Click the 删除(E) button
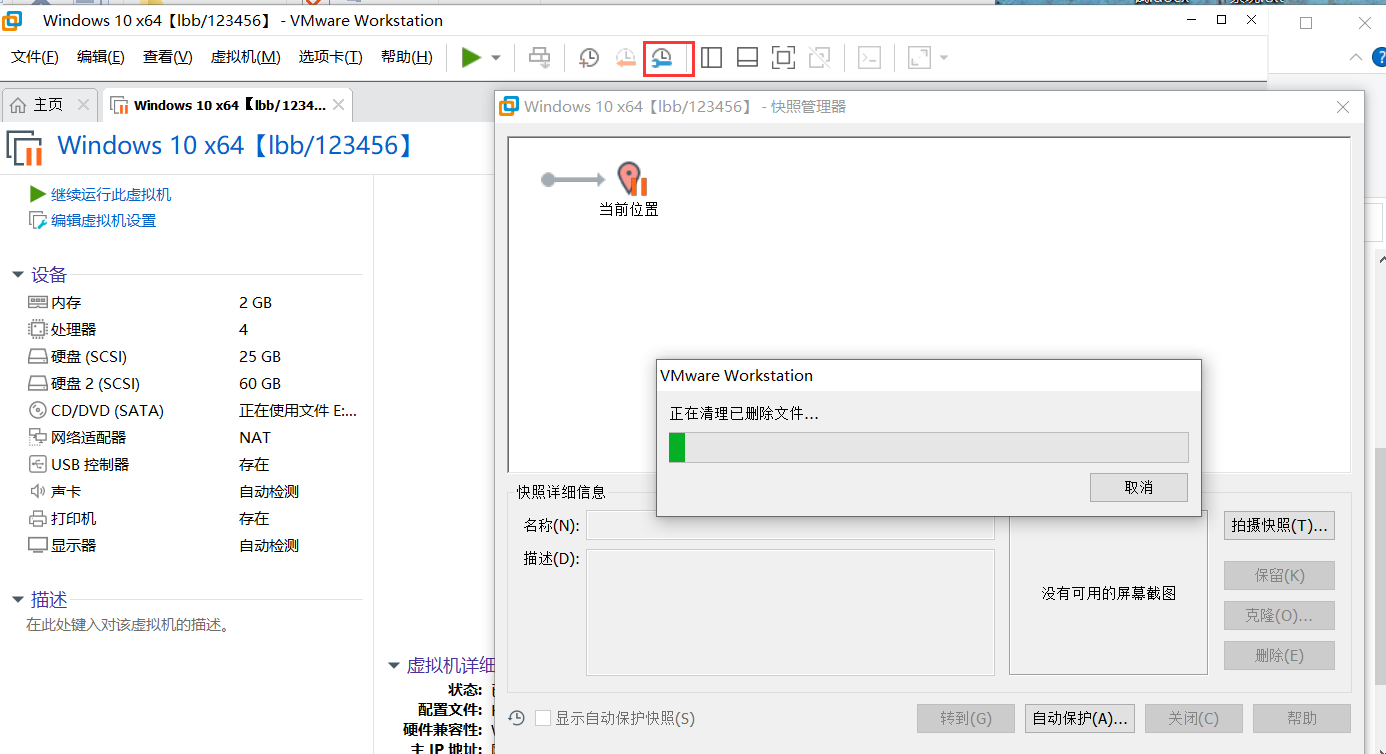The height and width of the screenshot is (754, 1386). [1279, 656]
